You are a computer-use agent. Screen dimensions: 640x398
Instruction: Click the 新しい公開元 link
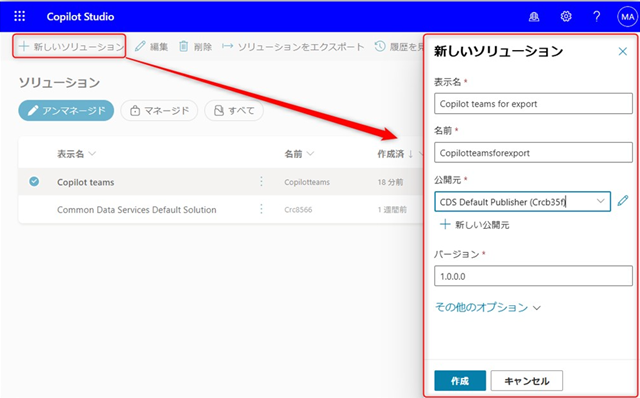[x=474, y=225]
